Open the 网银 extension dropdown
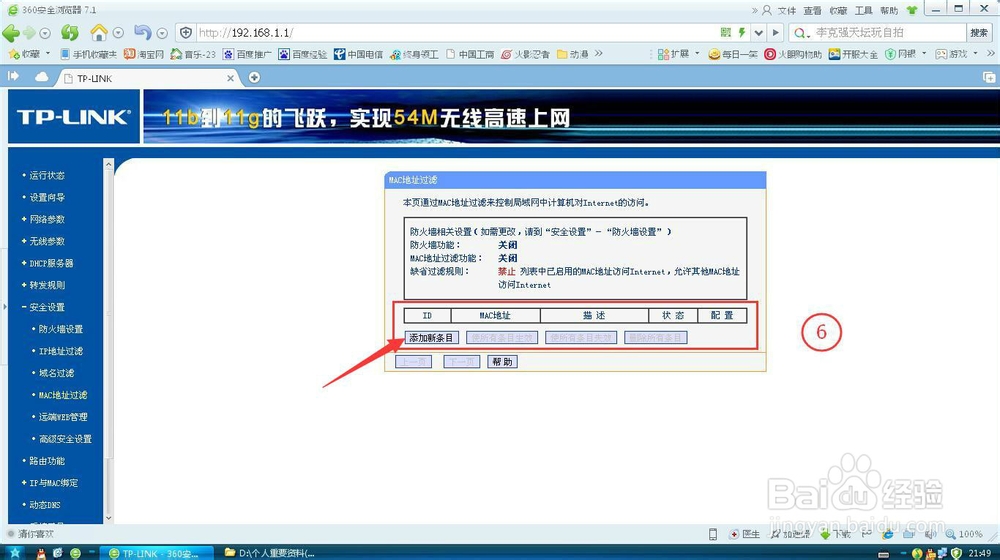Viewport: 1000px width, 560px height. point(906,54)
